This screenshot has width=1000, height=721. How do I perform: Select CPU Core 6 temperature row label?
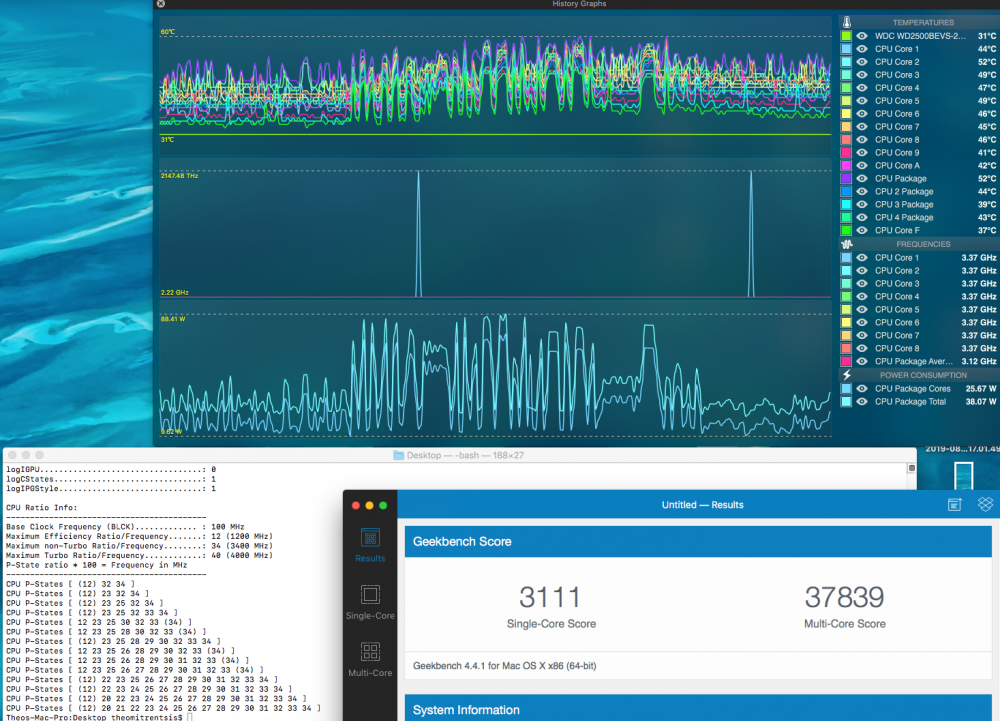click(897, 113)
